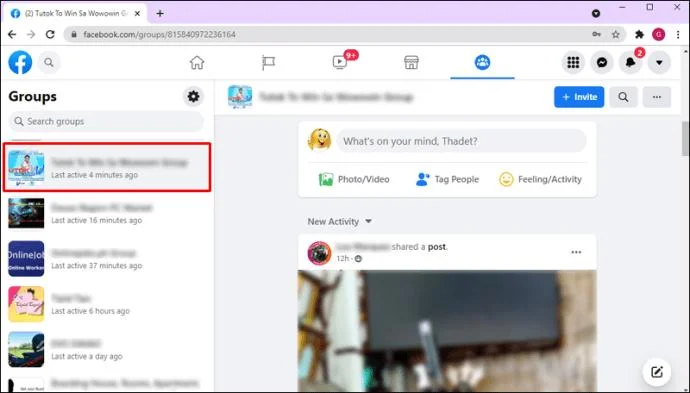This screenshot has width=690, height=393.
Task: Open the nine-dot menu grid icon
Action: click(x=573, y=62)
